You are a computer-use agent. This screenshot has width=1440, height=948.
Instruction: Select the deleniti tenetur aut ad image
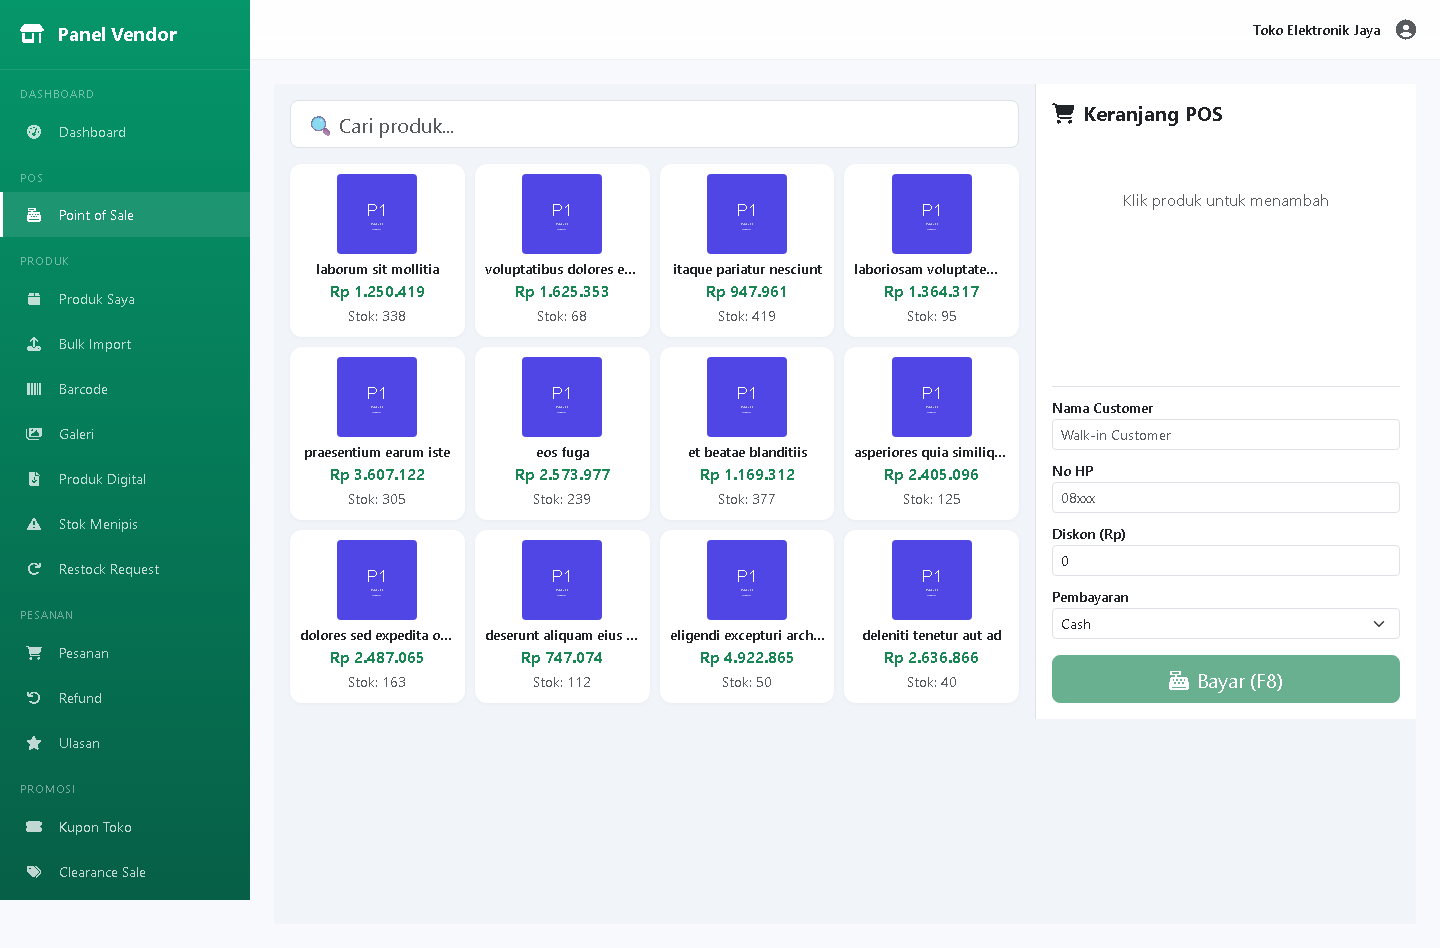[932, 580]
